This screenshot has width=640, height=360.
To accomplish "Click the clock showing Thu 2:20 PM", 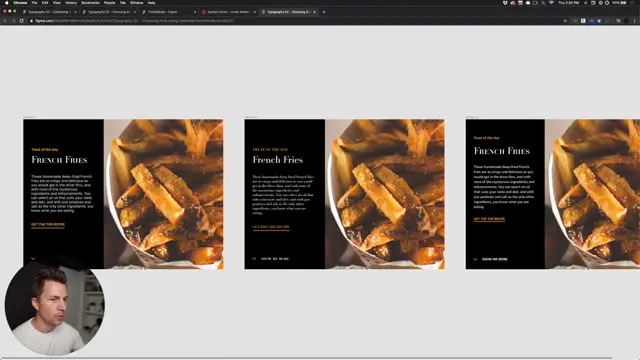I will pos(569,2).
